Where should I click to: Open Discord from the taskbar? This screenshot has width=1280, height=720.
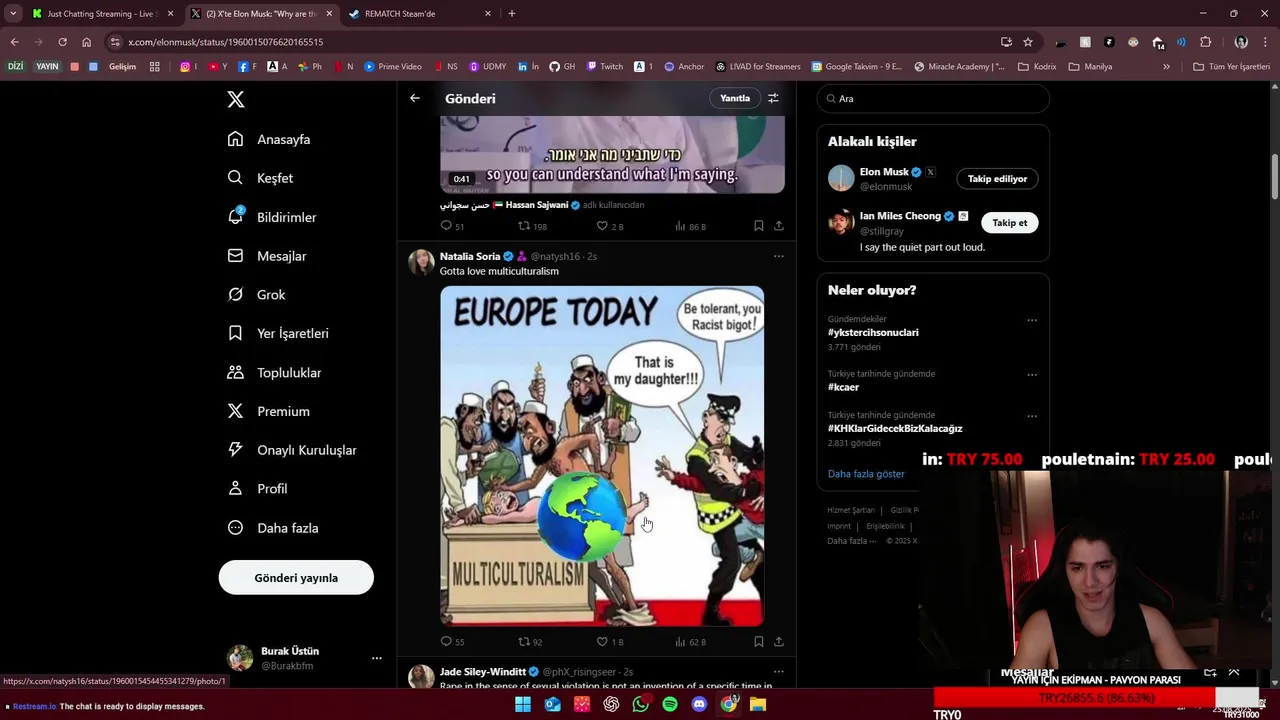(699, 704)
